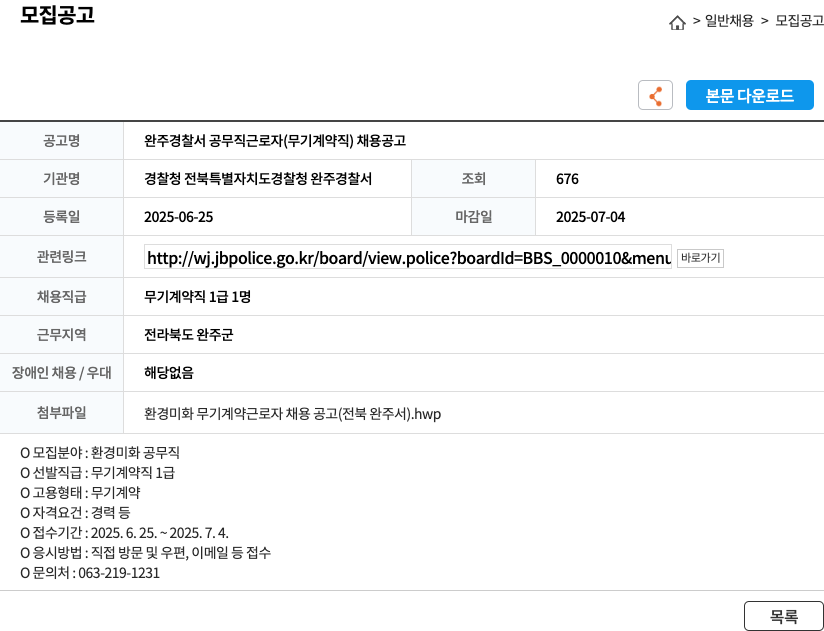
Task: Select 무기계약직 1급 1명 value
Action: [197, 297]
